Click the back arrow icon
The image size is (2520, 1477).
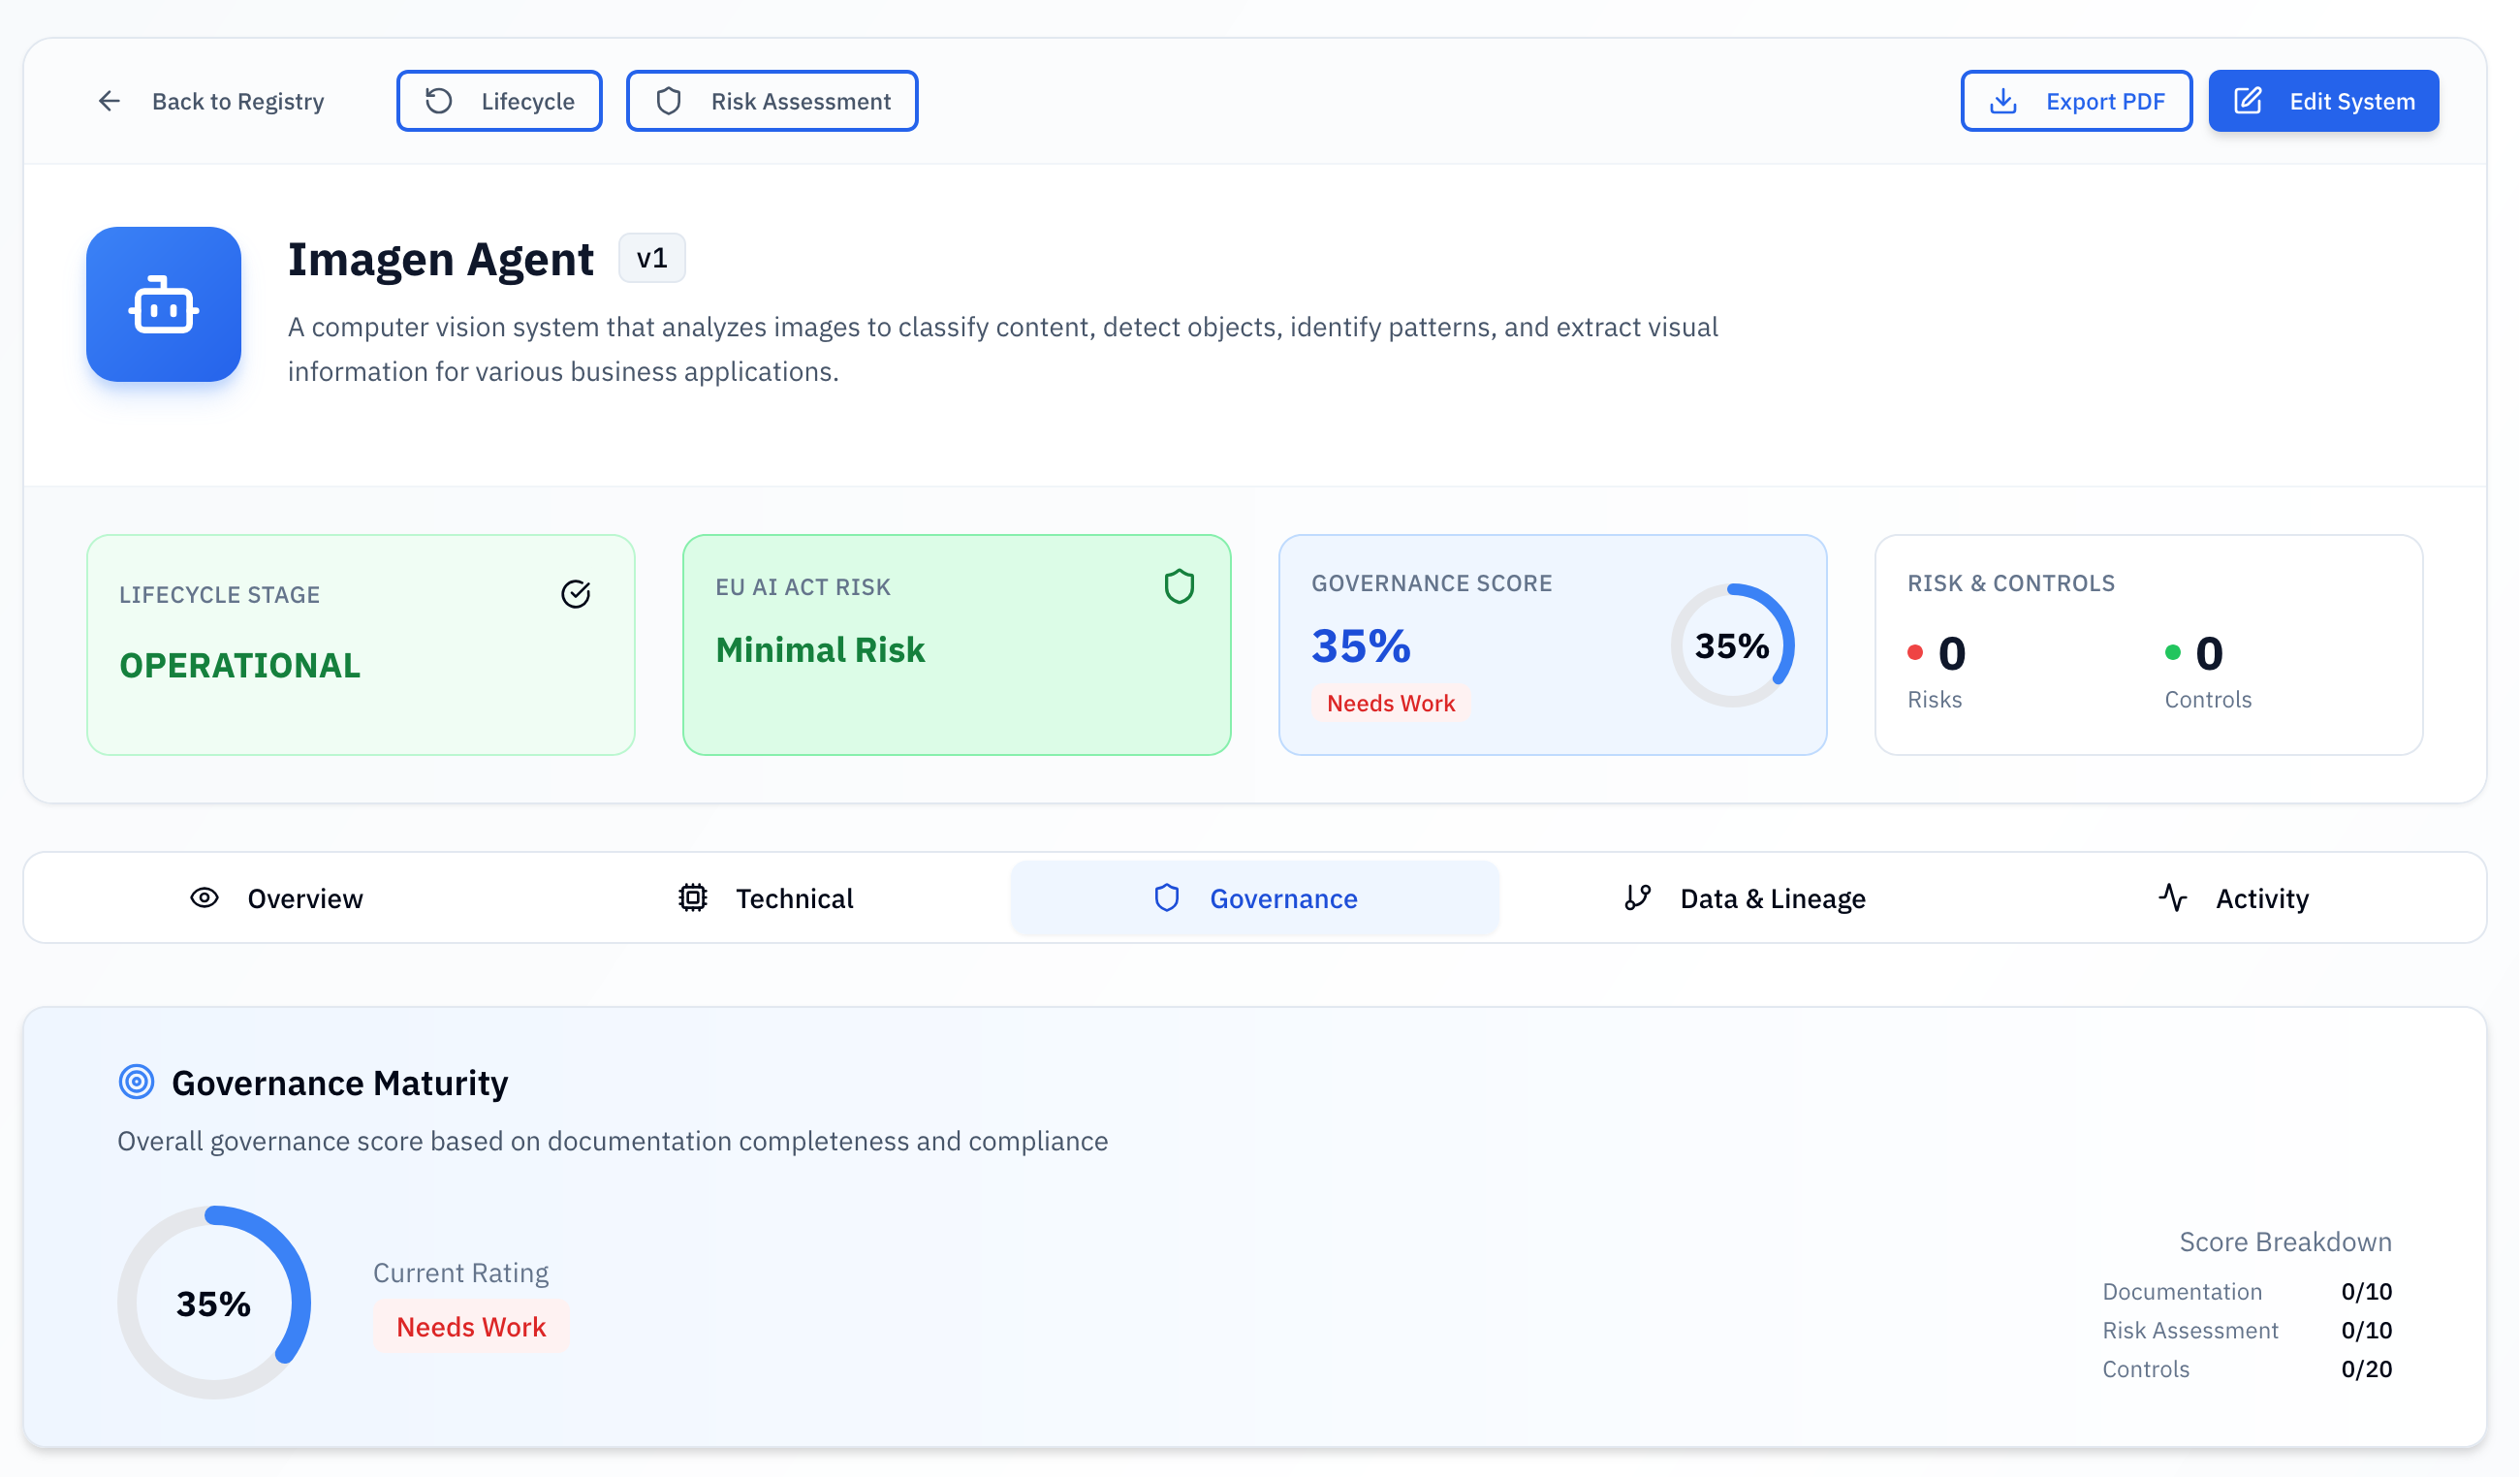click(x=109, y=101)
